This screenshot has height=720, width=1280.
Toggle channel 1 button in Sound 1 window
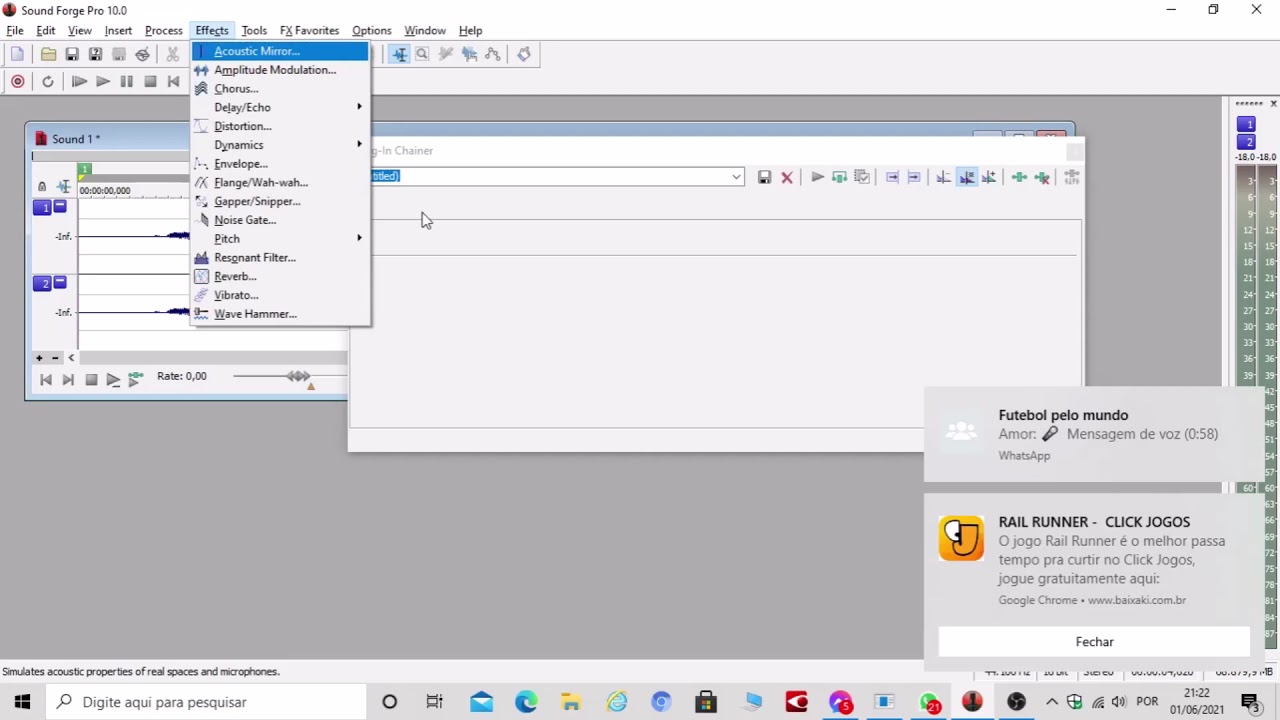[x=42, y=208]
